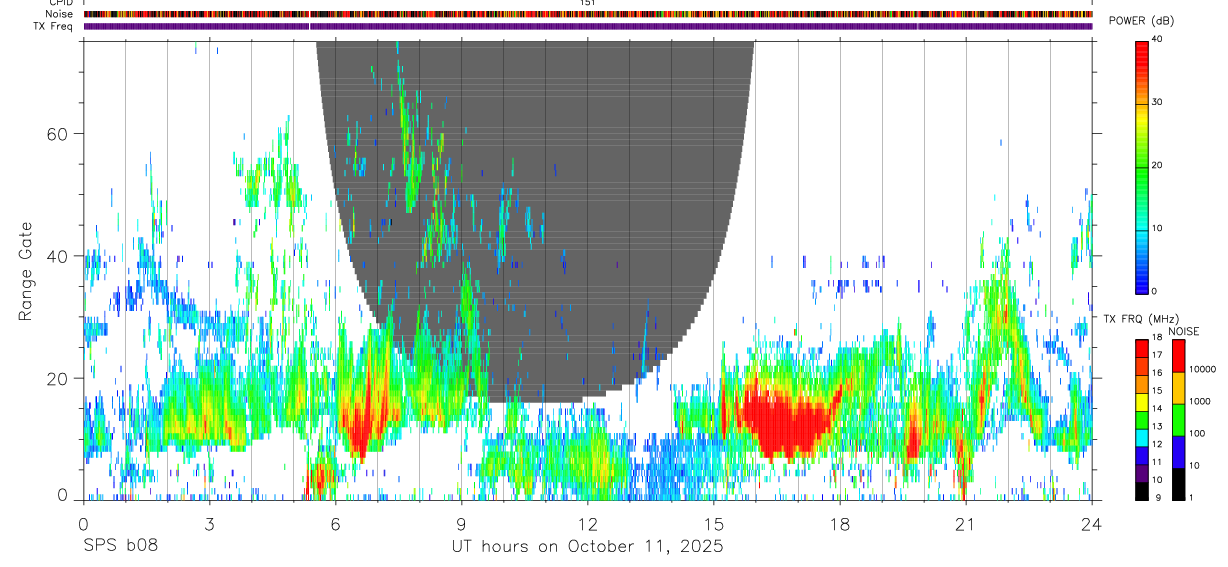1228x567 pixels.
Task: Click the '1000' label on NOISE scale
Action: pos(1200,401)
